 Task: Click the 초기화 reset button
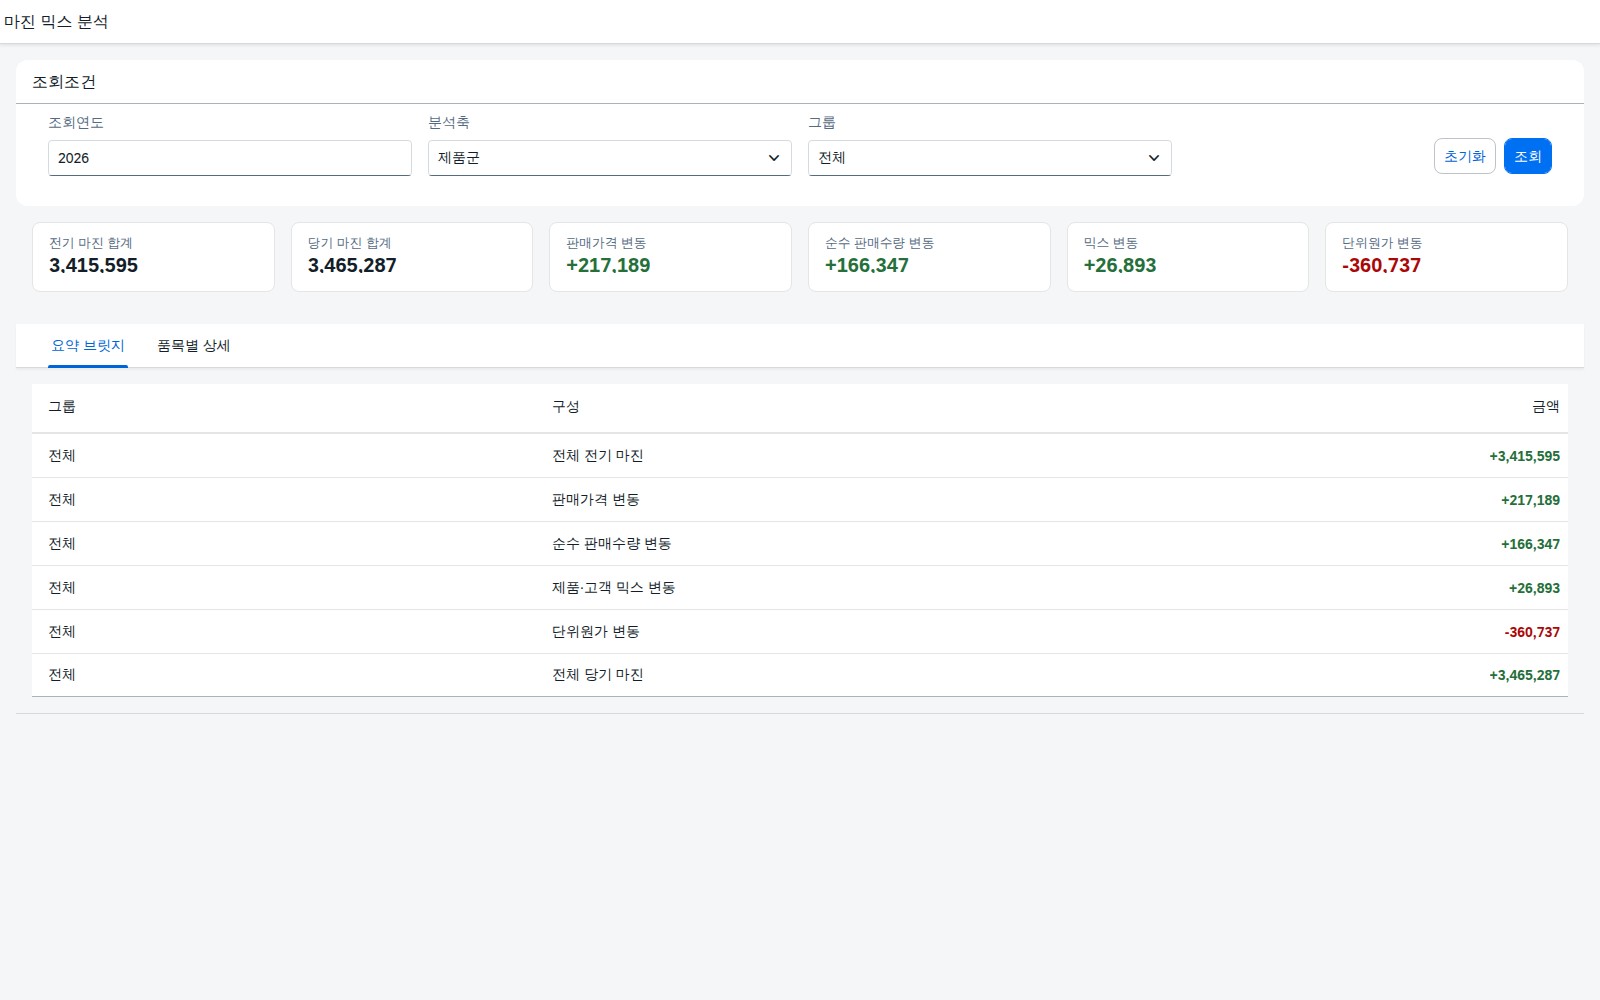[x=1464, y=156]
